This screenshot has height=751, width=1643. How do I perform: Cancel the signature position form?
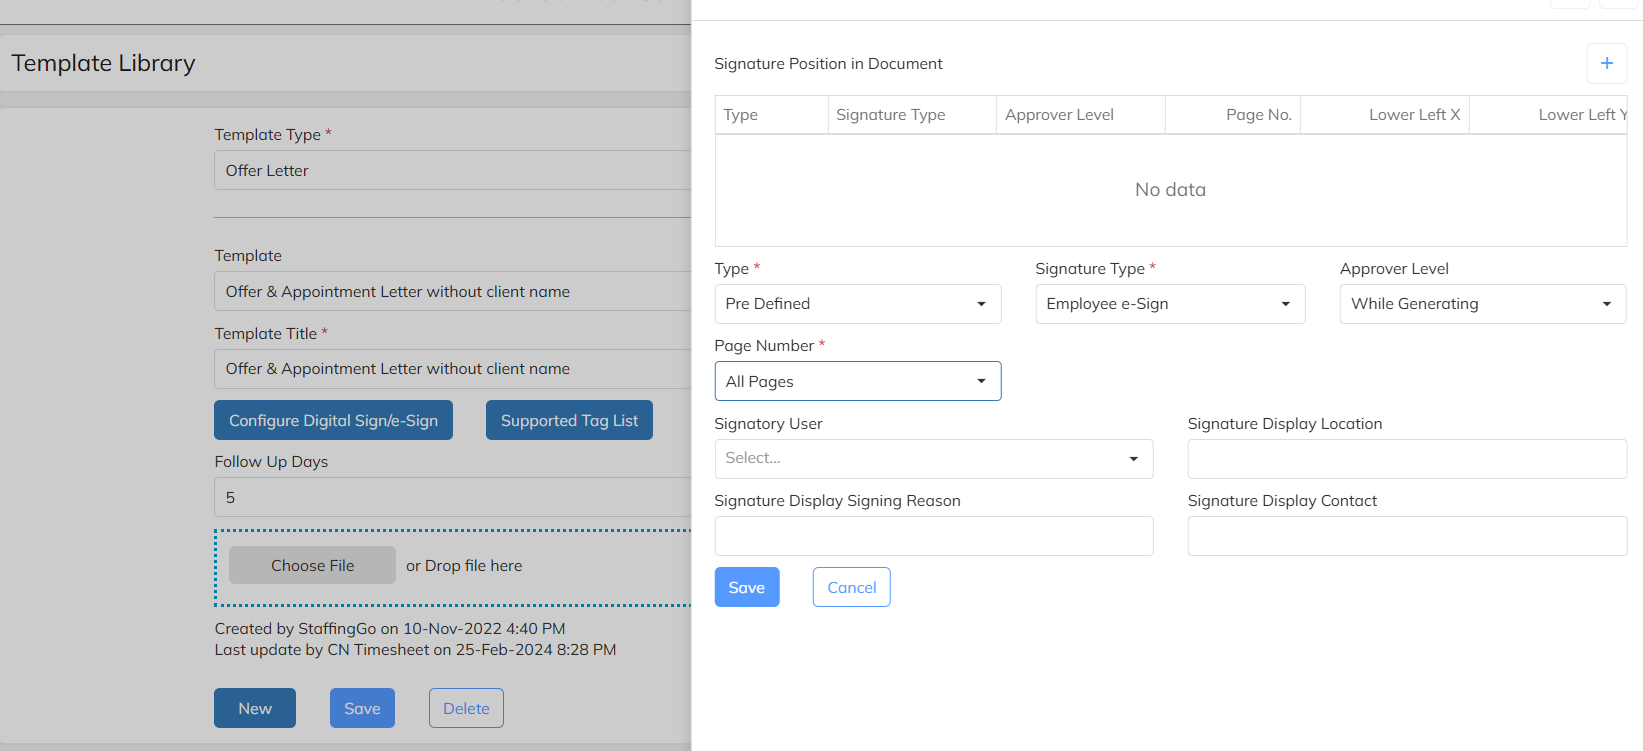(851, 587)
